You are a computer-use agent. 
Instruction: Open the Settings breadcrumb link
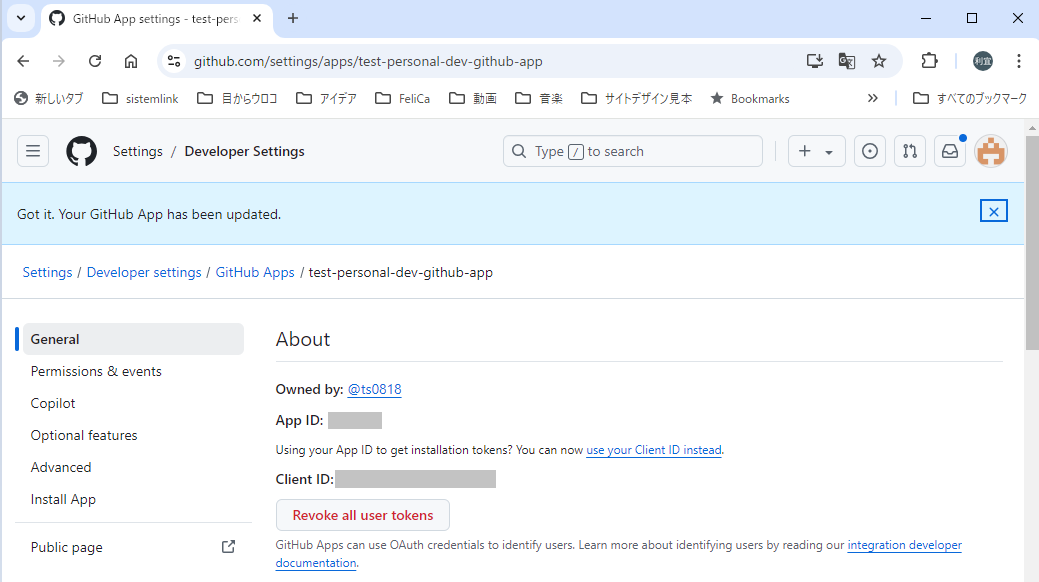(47, 272)
